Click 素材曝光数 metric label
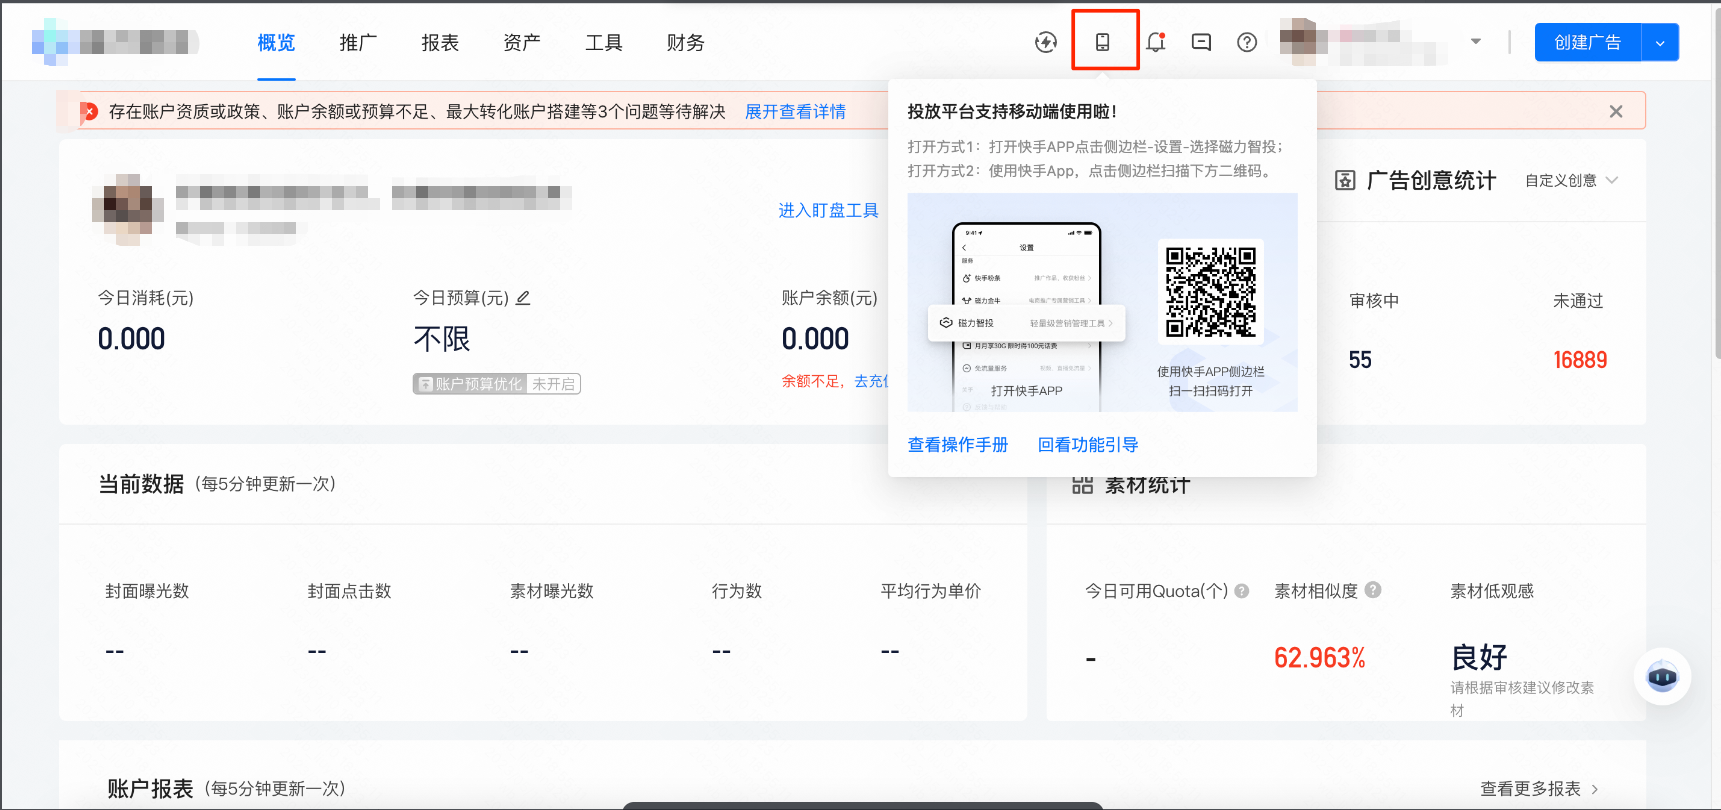The width and height of the screenshot is (1721, 810). 552,591
